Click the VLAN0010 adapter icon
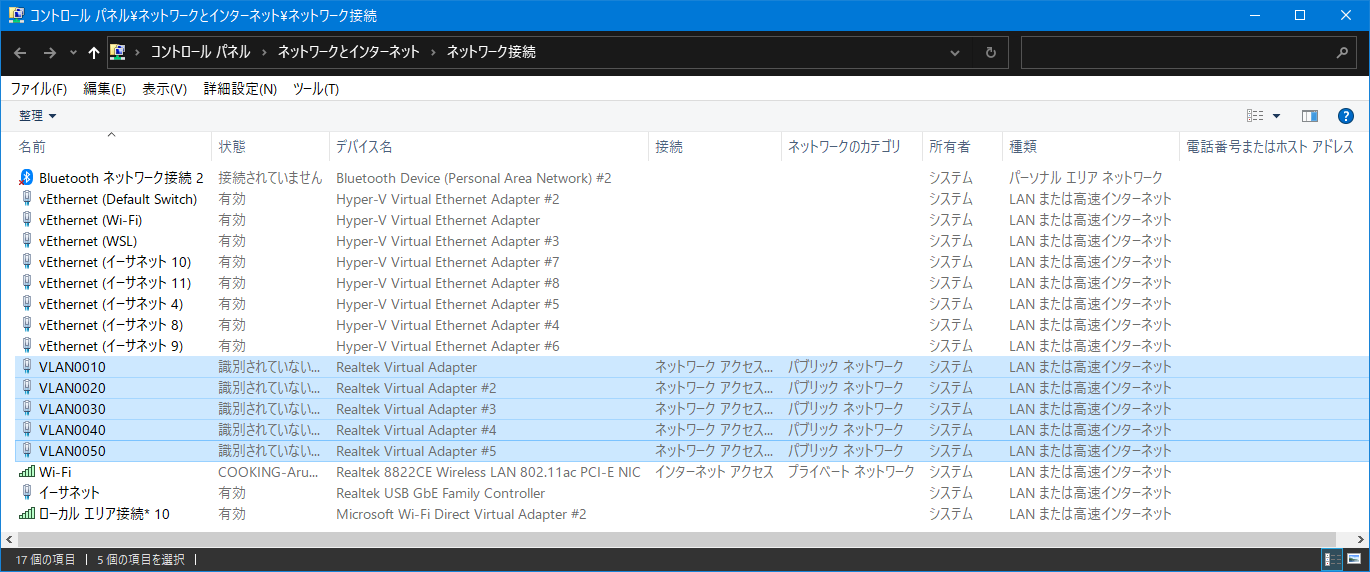This screenshot has height=572, width=1370. [27, 367]
